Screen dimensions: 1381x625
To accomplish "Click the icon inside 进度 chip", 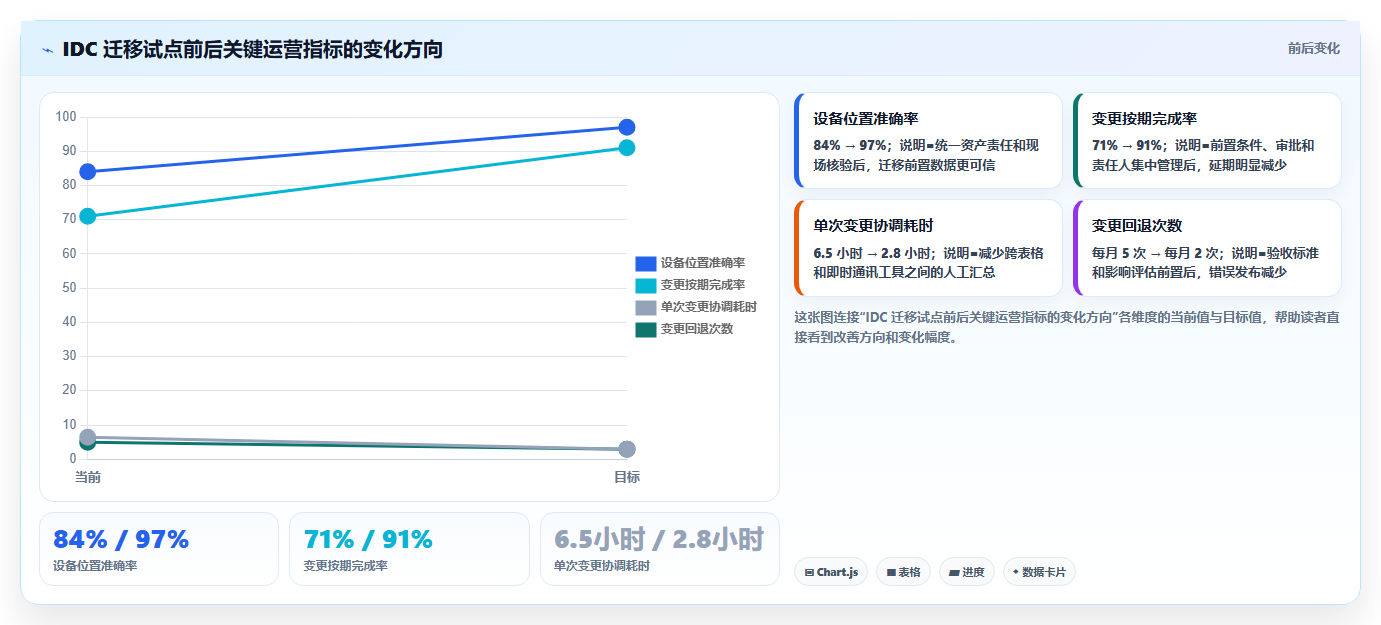I will [954, 573].
